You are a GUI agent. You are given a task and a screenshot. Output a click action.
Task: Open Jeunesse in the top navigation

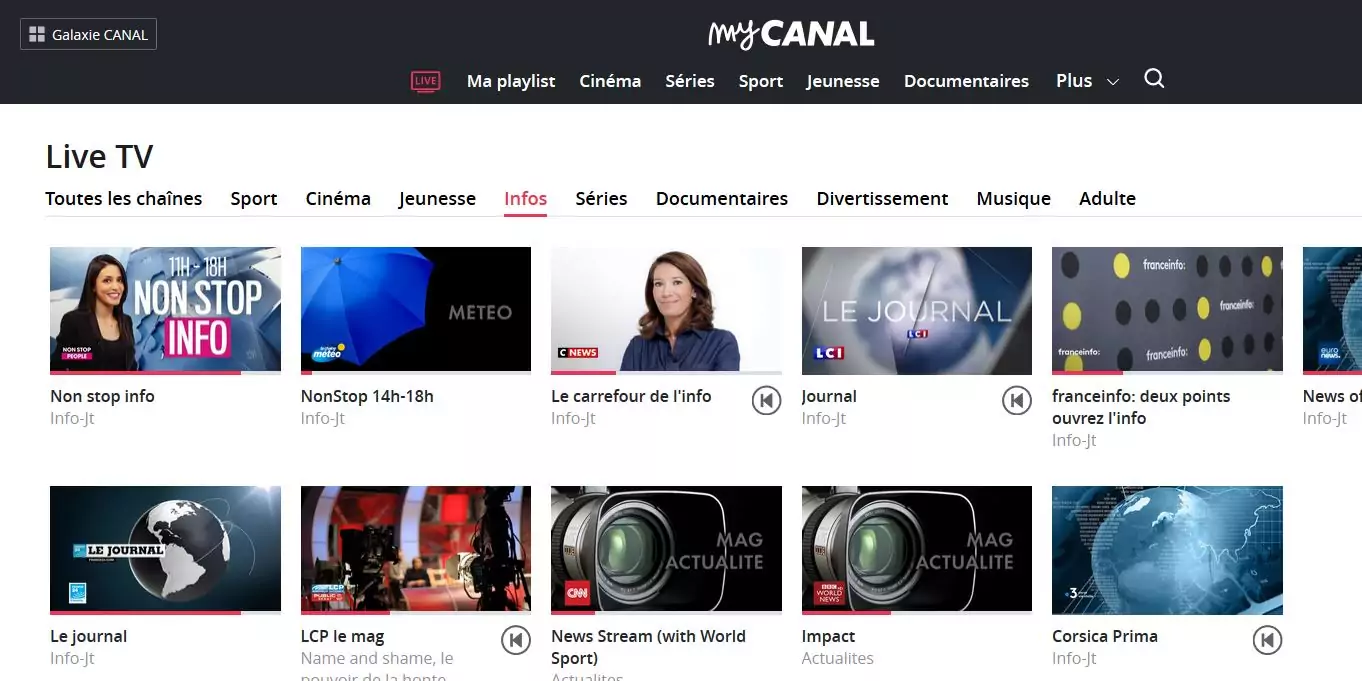(843, 82)
